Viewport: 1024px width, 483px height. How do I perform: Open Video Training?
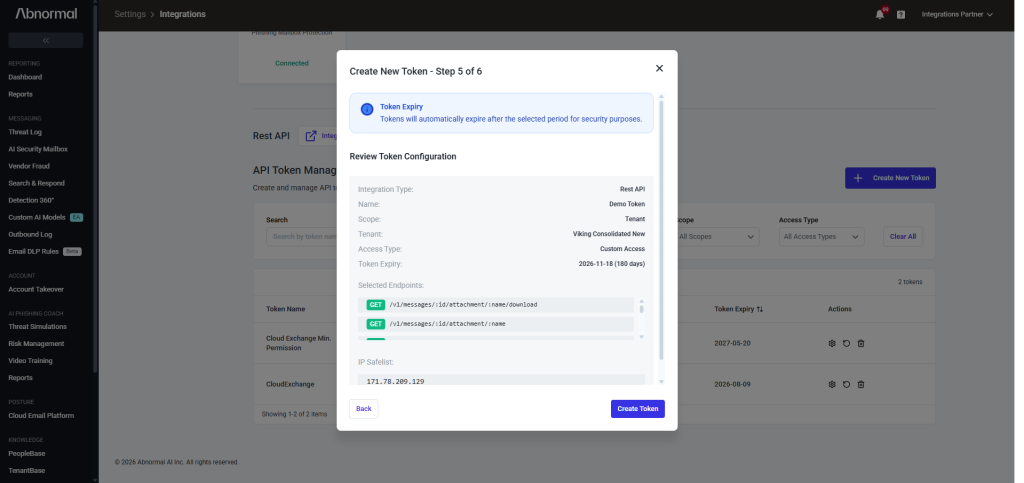30,360
